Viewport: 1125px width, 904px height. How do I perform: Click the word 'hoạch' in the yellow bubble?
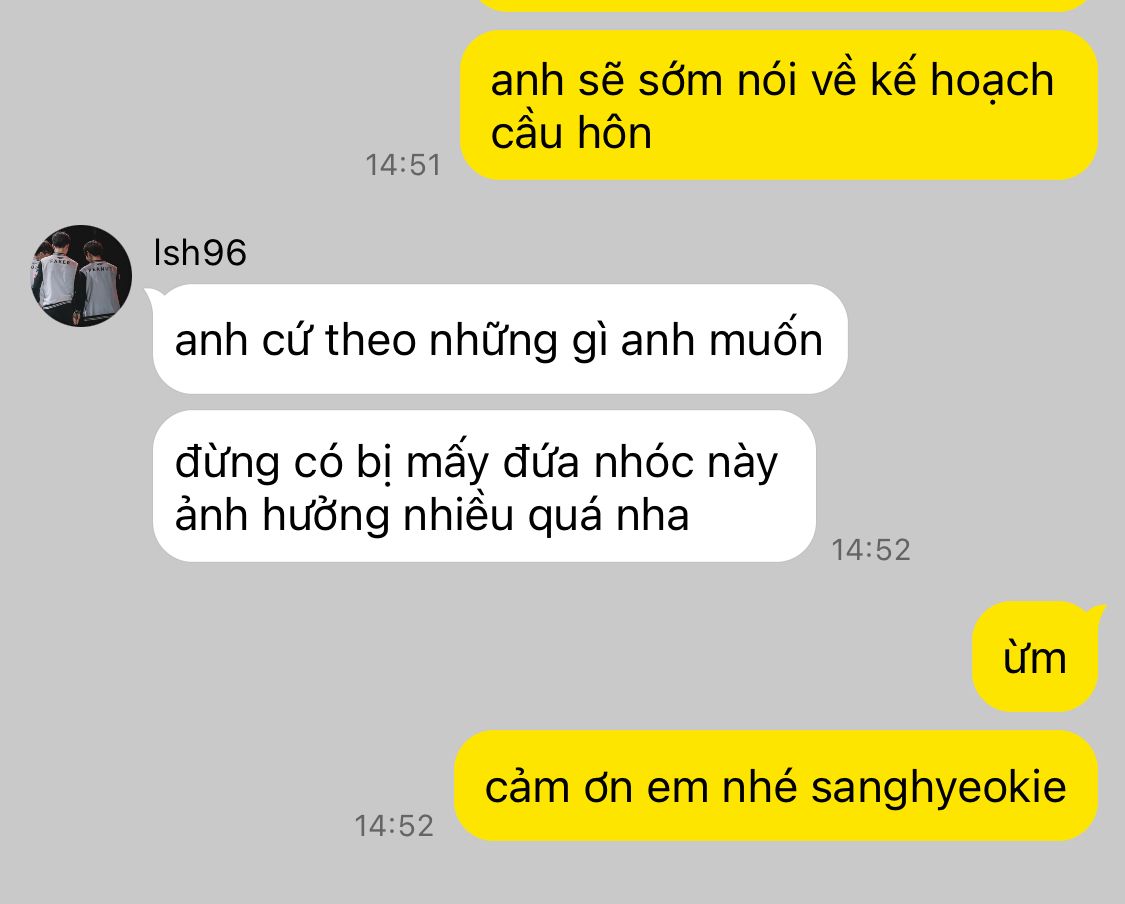tap(992, 80)
